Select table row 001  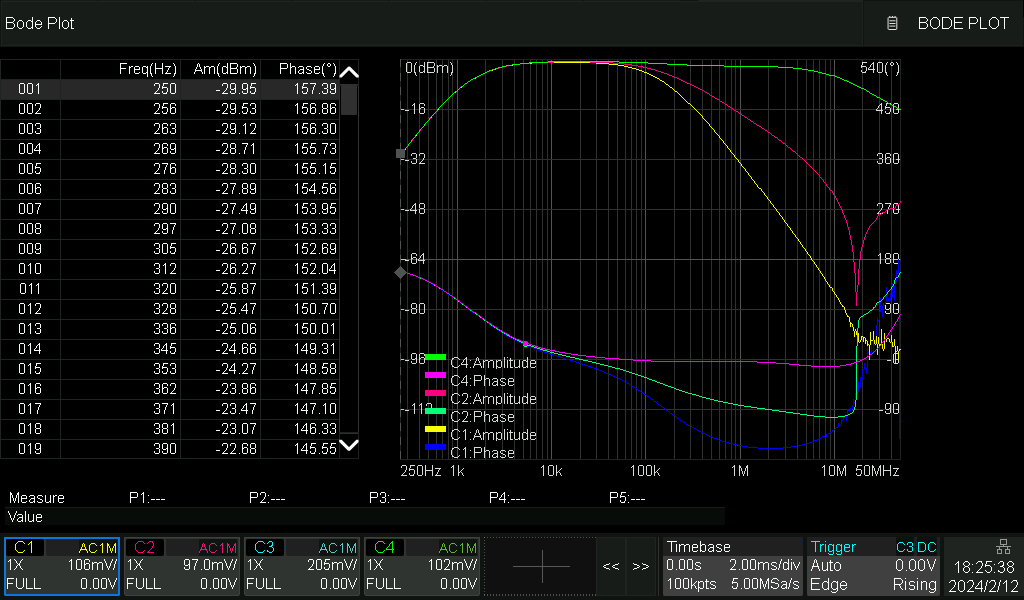pos(170,89)
